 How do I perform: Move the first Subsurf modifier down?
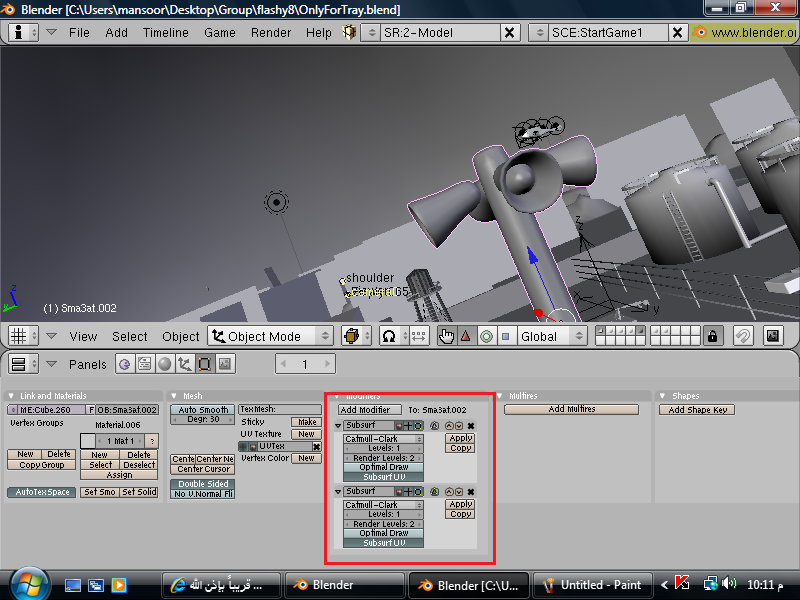tap(459, 426)
